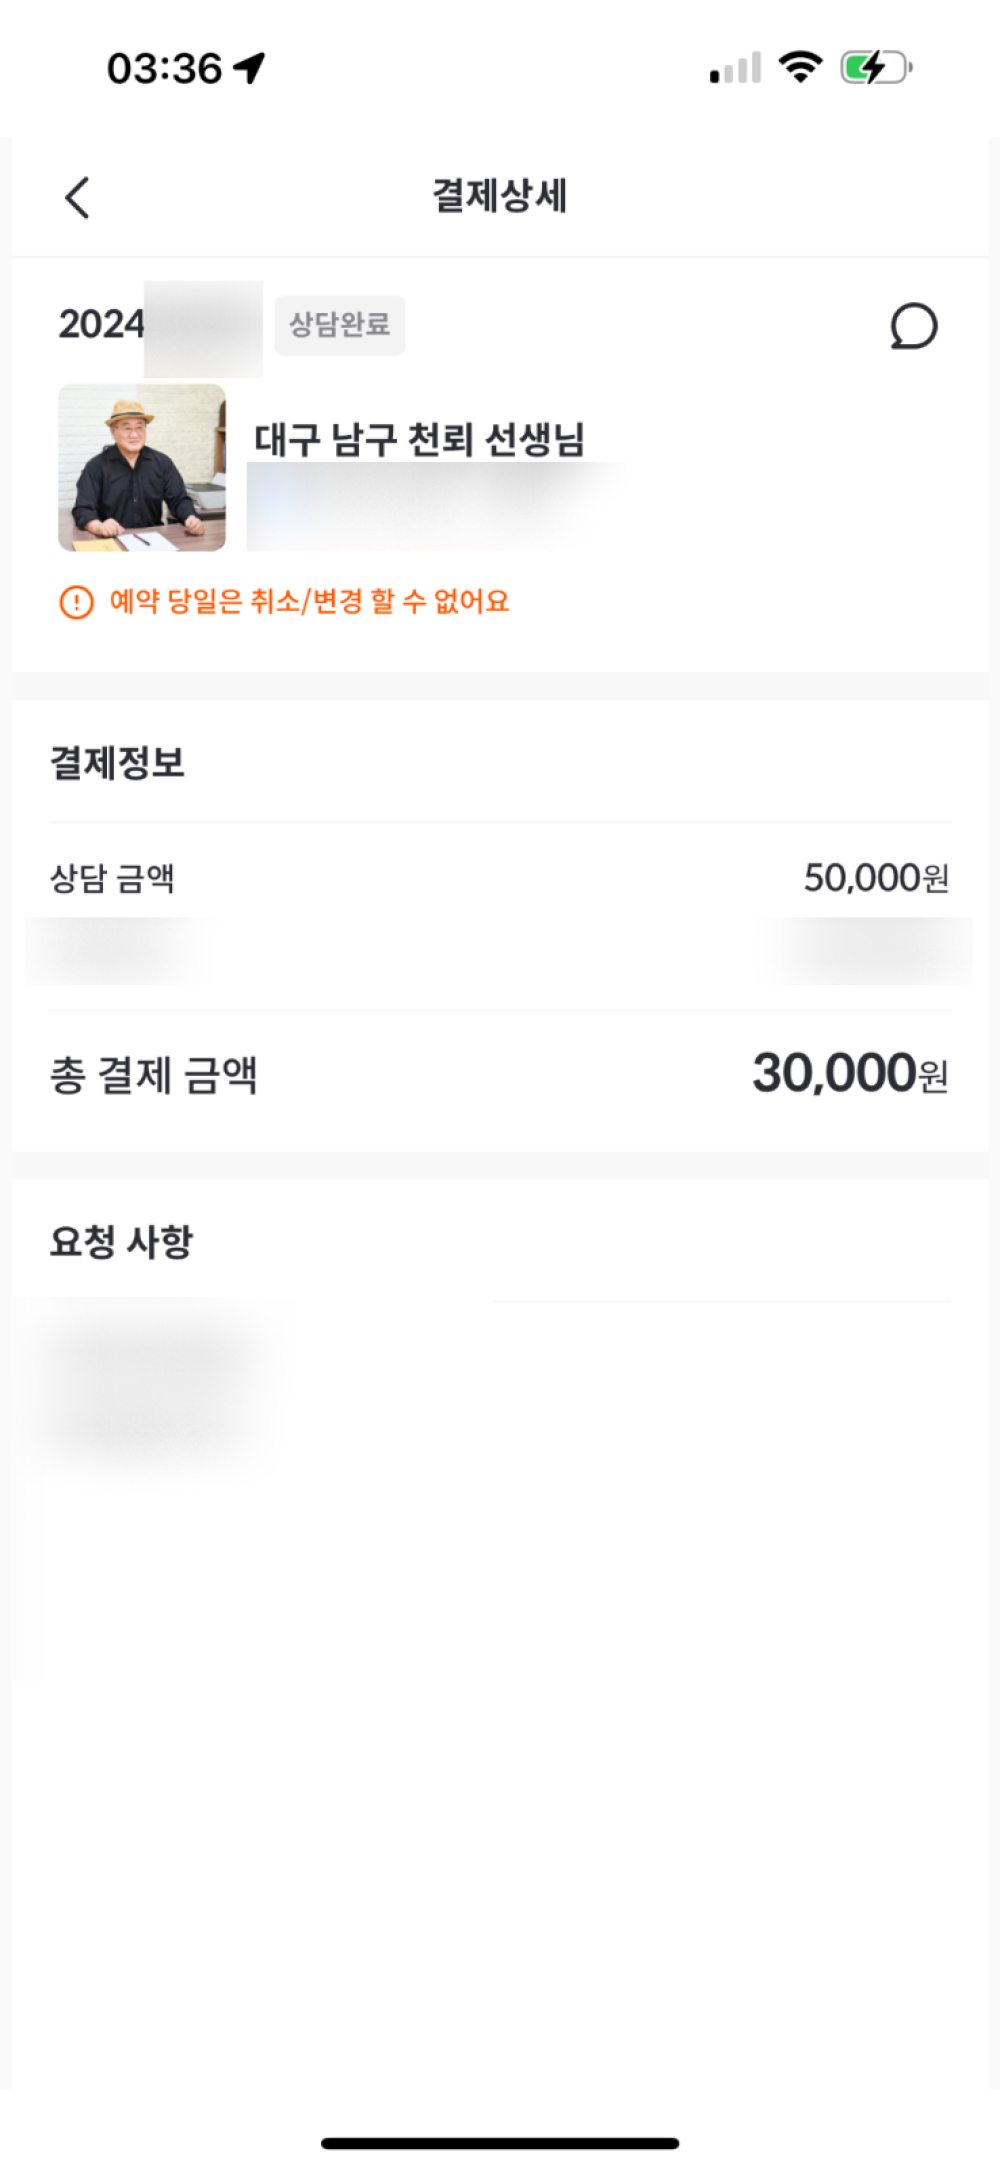
Task: Tap the cellular signal bars
Action: 735,68
